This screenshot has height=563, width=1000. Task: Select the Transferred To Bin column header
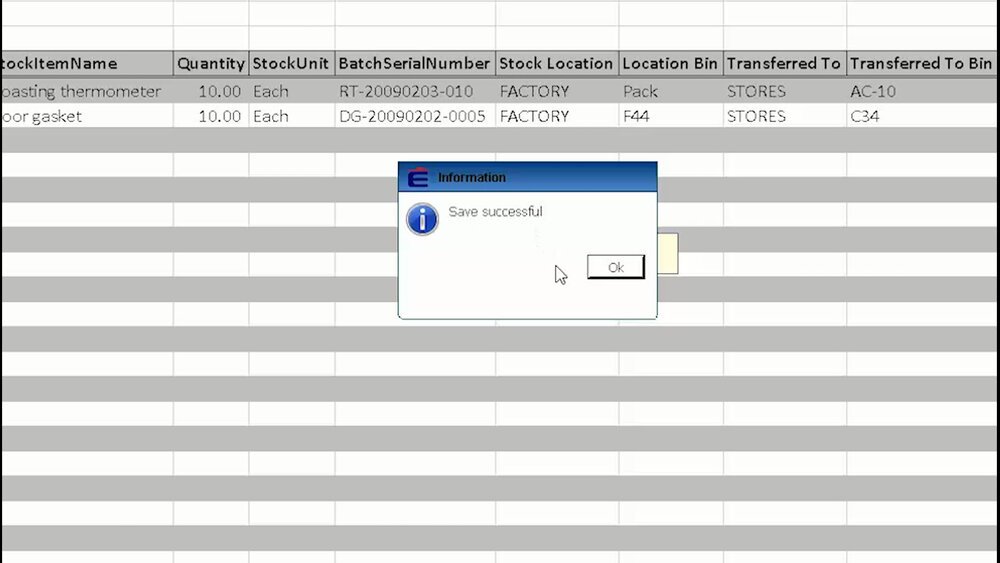click(922, 64)
